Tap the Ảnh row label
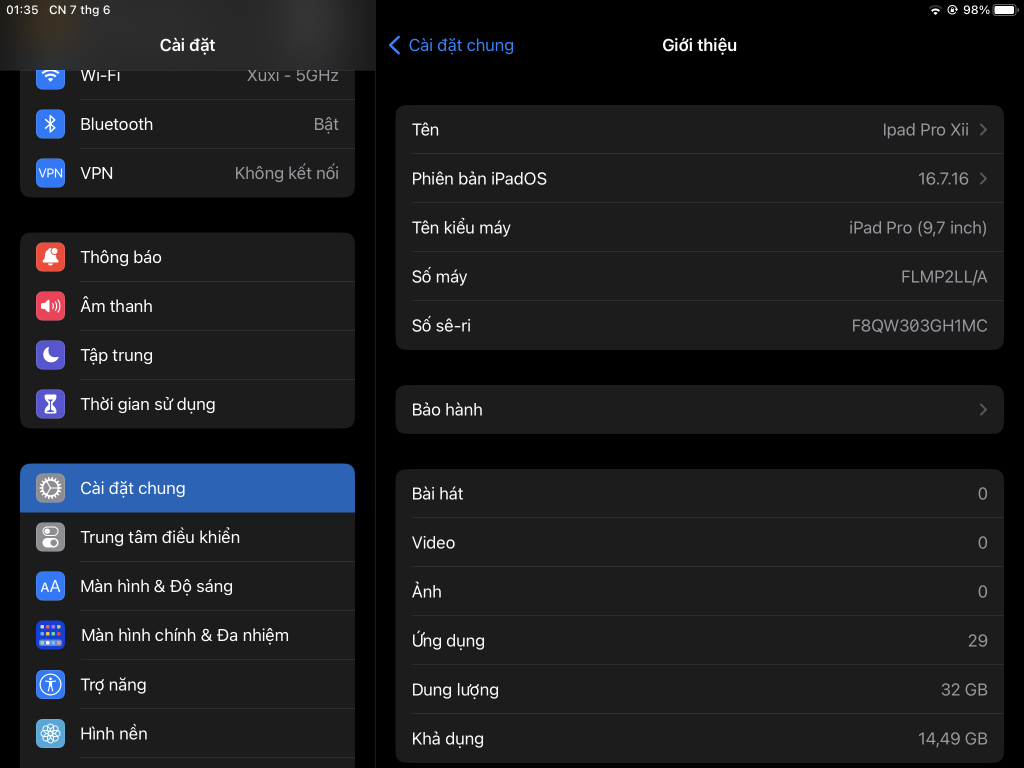This screenshot has width=1024, height=768. [x=426, y=592]
